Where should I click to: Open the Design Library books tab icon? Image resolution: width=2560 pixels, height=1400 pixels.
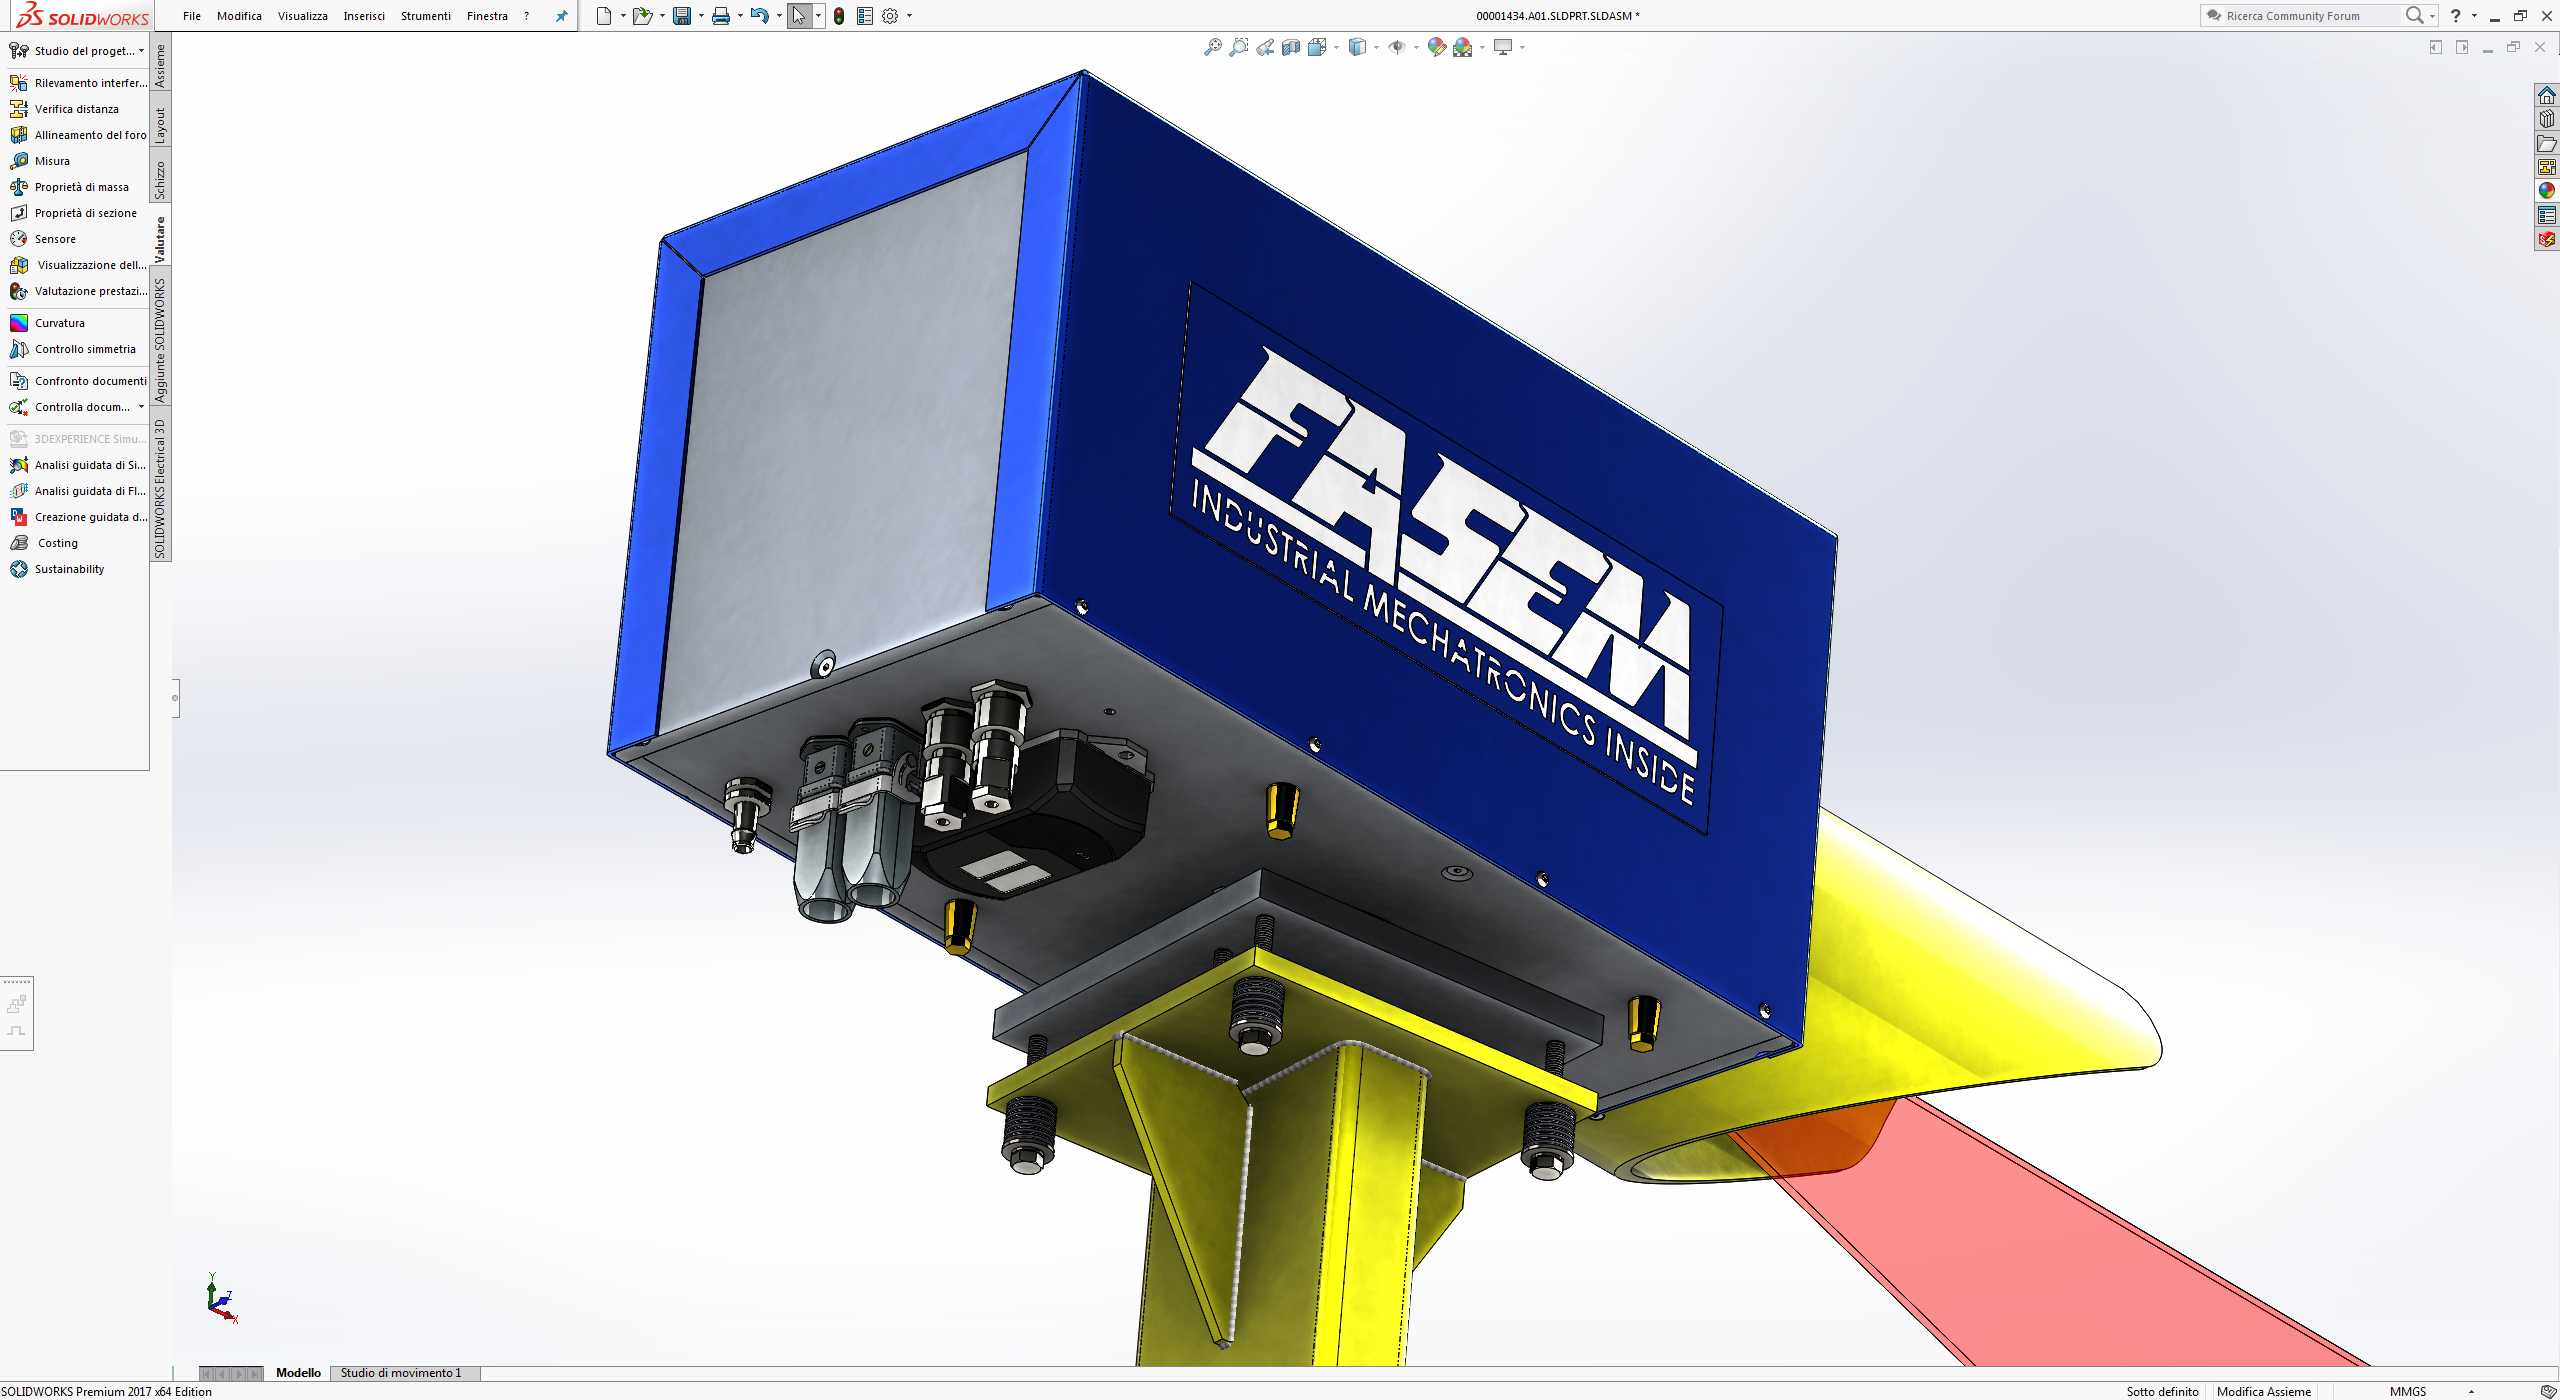[2546, 119]
